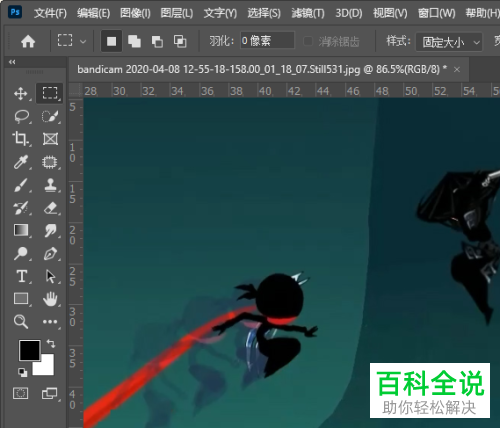The image size is (500, 428).
Task: Select the Horizontal Type tool
Action: (x=22, y=276)
